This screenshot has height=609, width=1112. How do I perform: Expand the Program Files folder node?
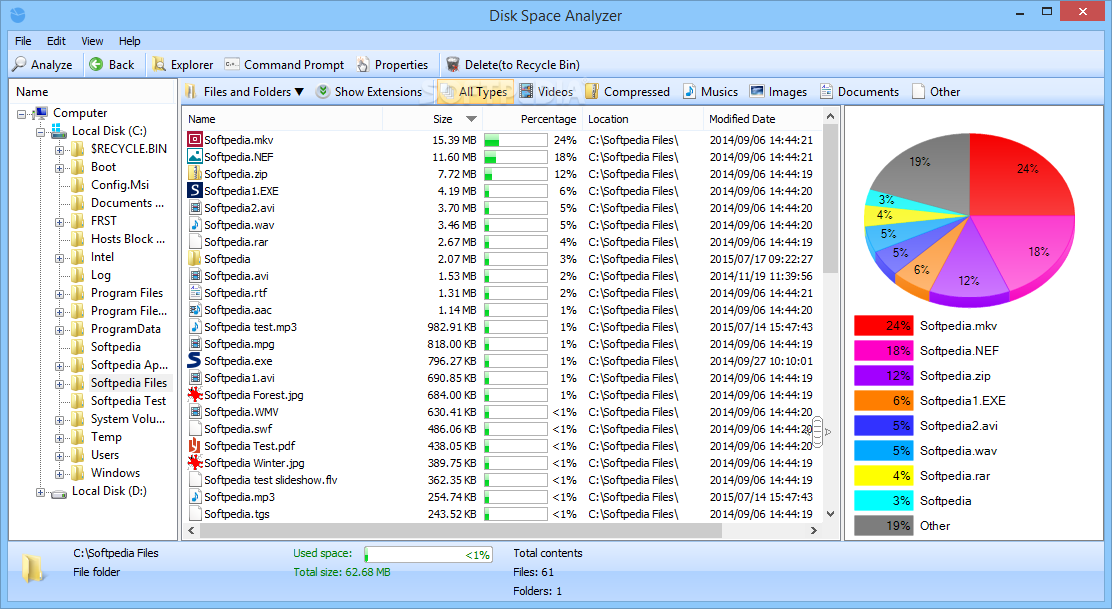(x=60, y=294)
